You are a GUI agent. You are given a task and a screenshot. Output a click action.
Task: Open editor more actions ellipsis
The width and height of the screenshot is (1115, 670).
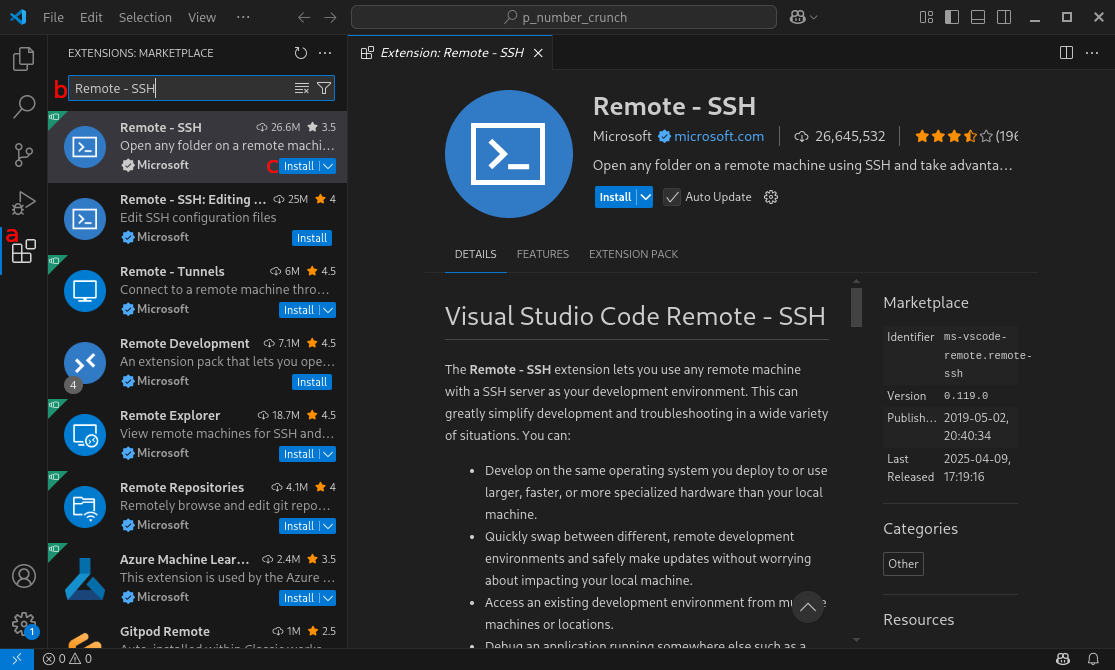tap(1092, 53)
